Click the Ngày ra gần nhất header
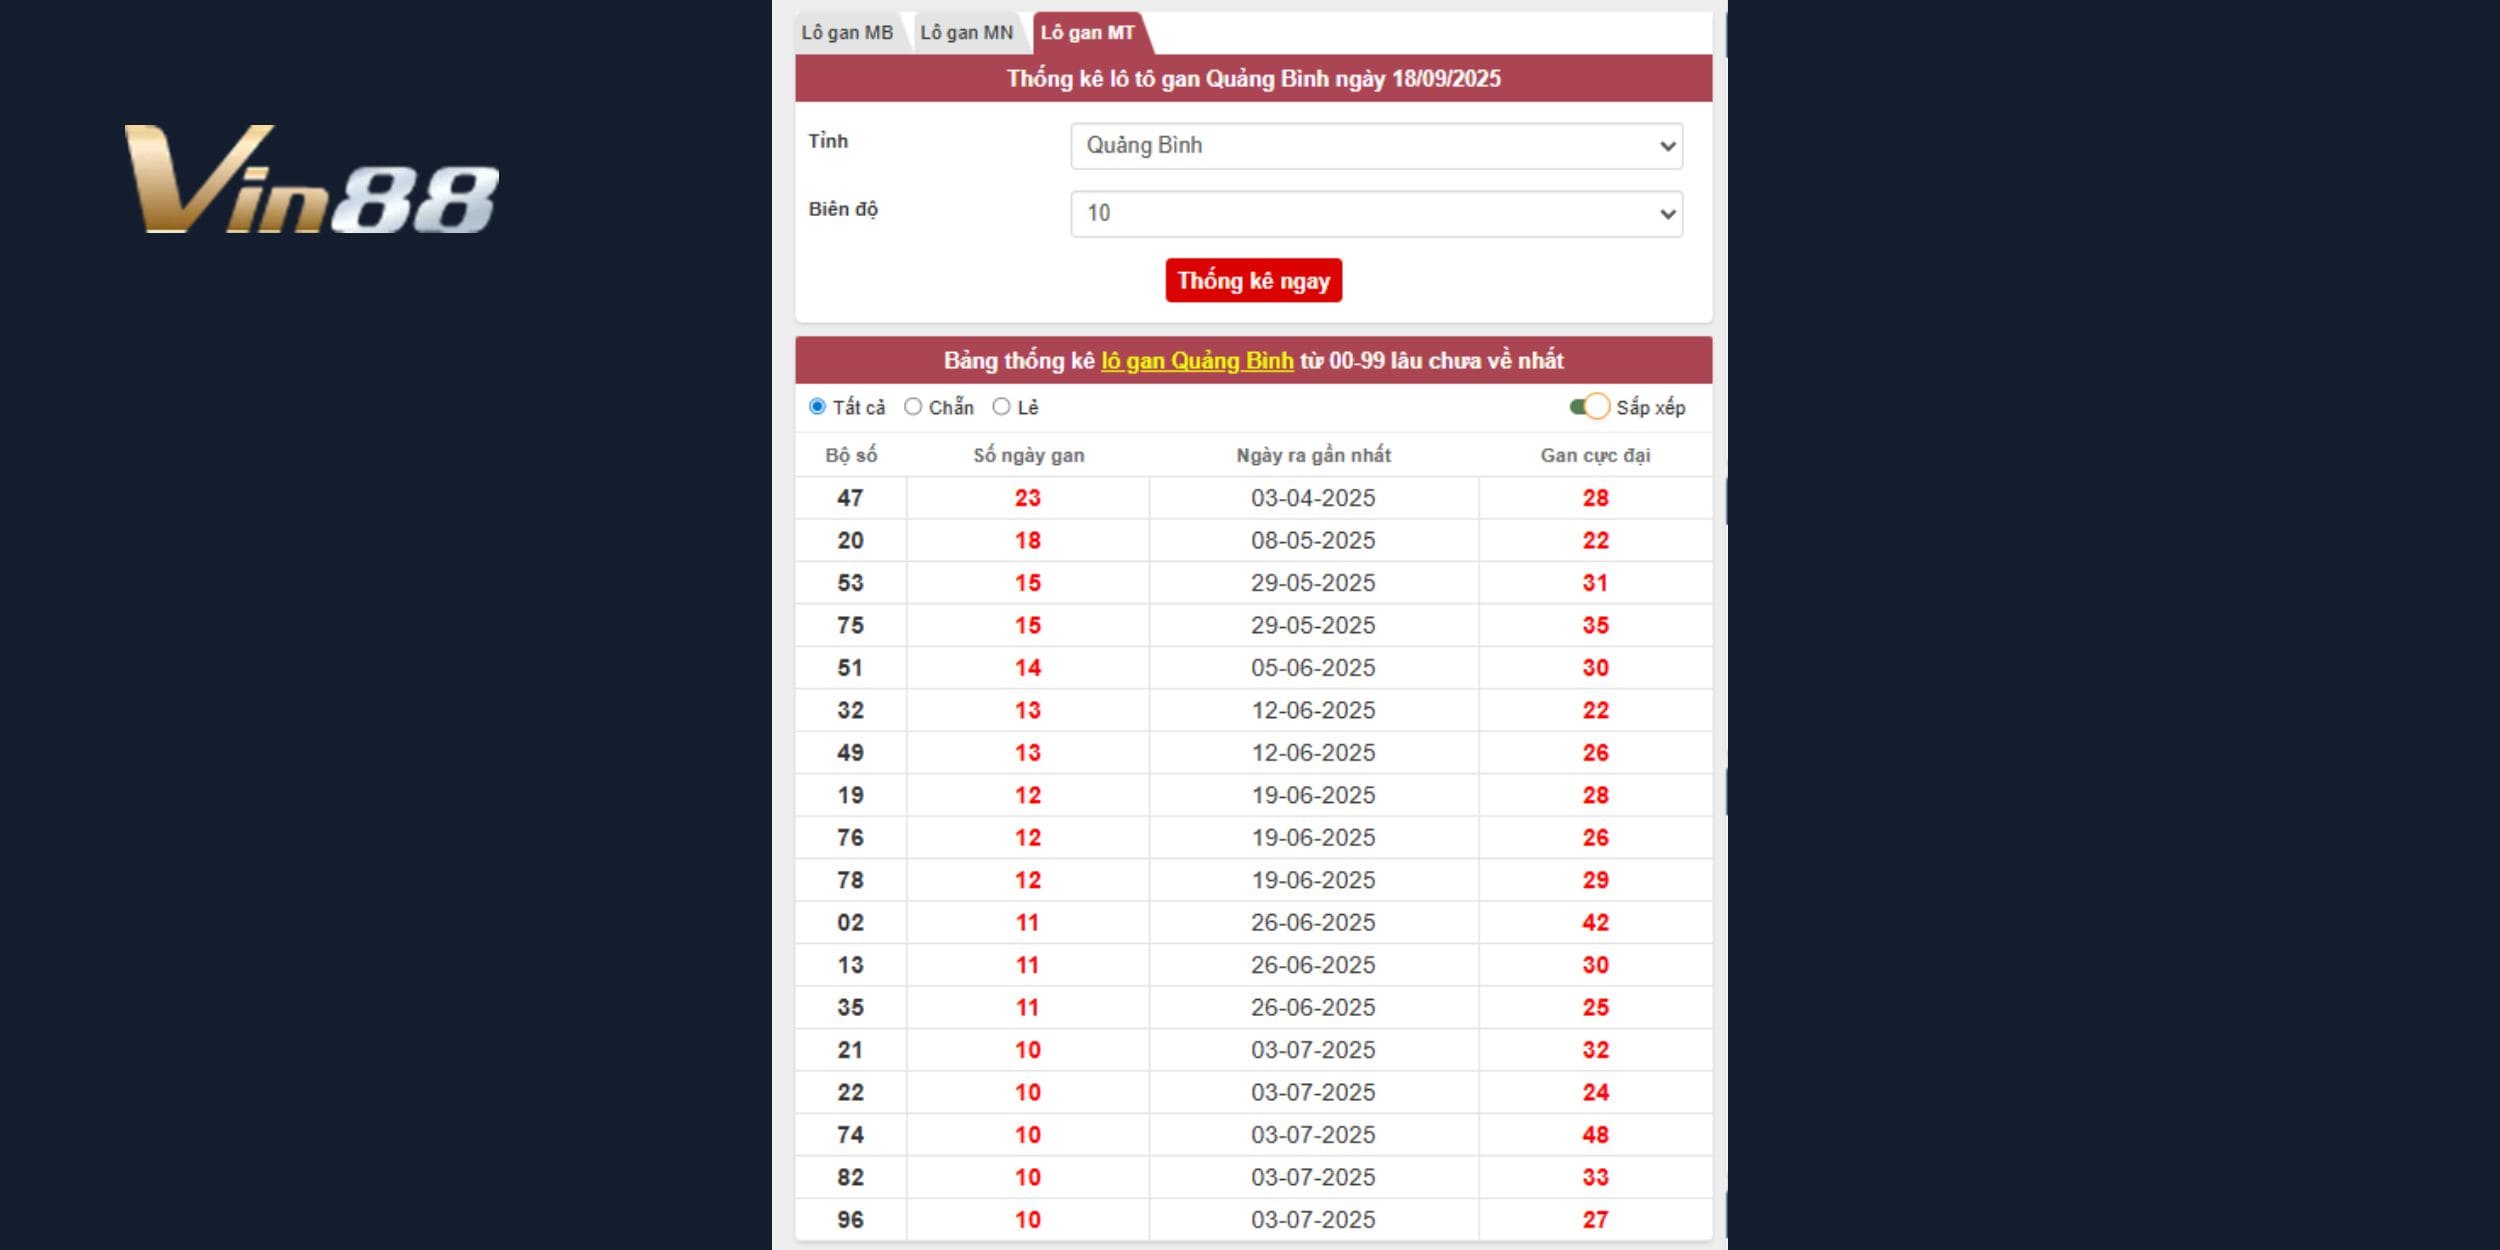 1313,456
